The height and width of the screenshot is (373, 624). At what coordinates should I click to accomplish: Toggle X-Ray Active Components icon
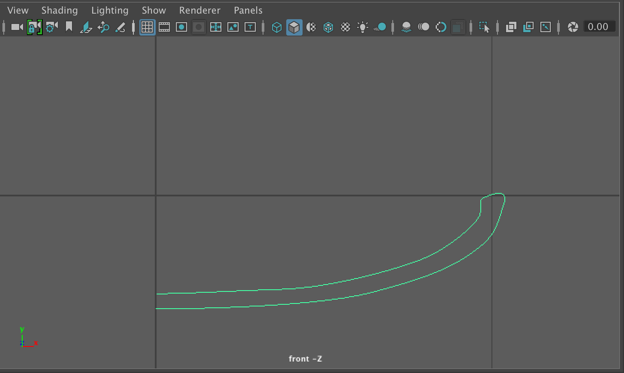tap(528, 27)
